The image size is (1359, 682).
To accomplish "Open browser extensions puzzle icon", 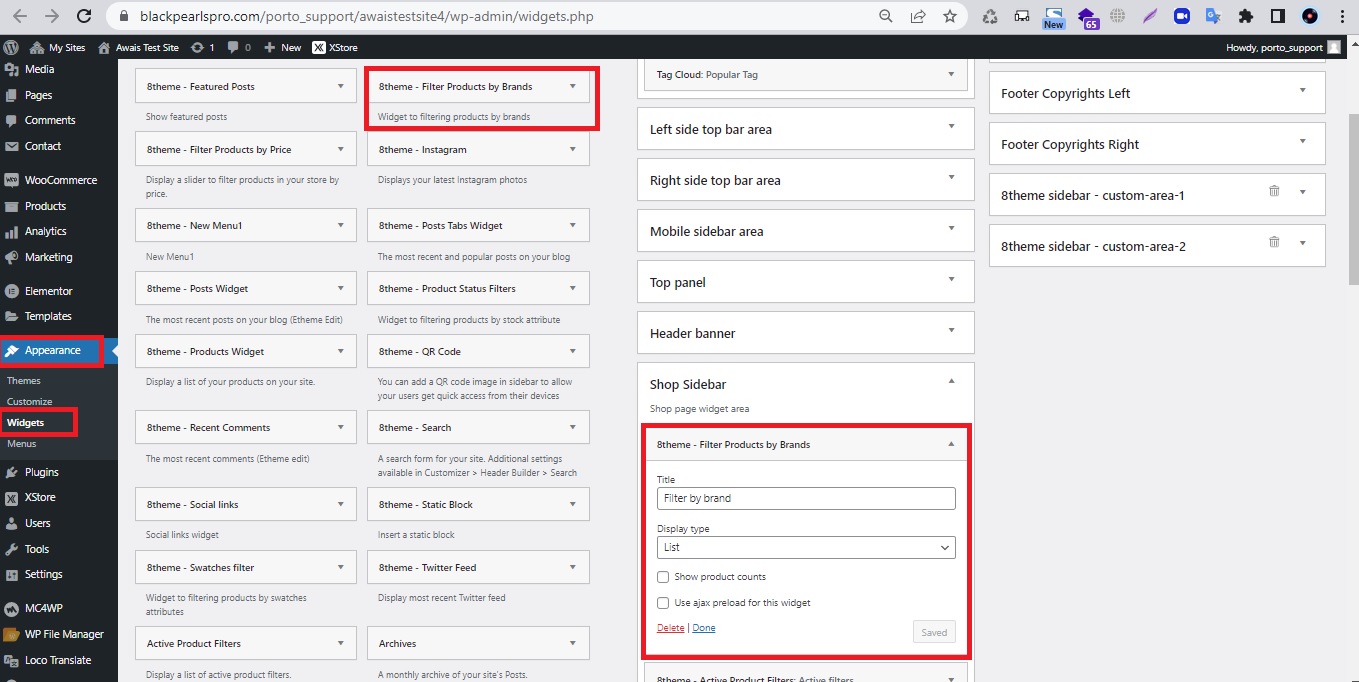I will point(1246,16).
